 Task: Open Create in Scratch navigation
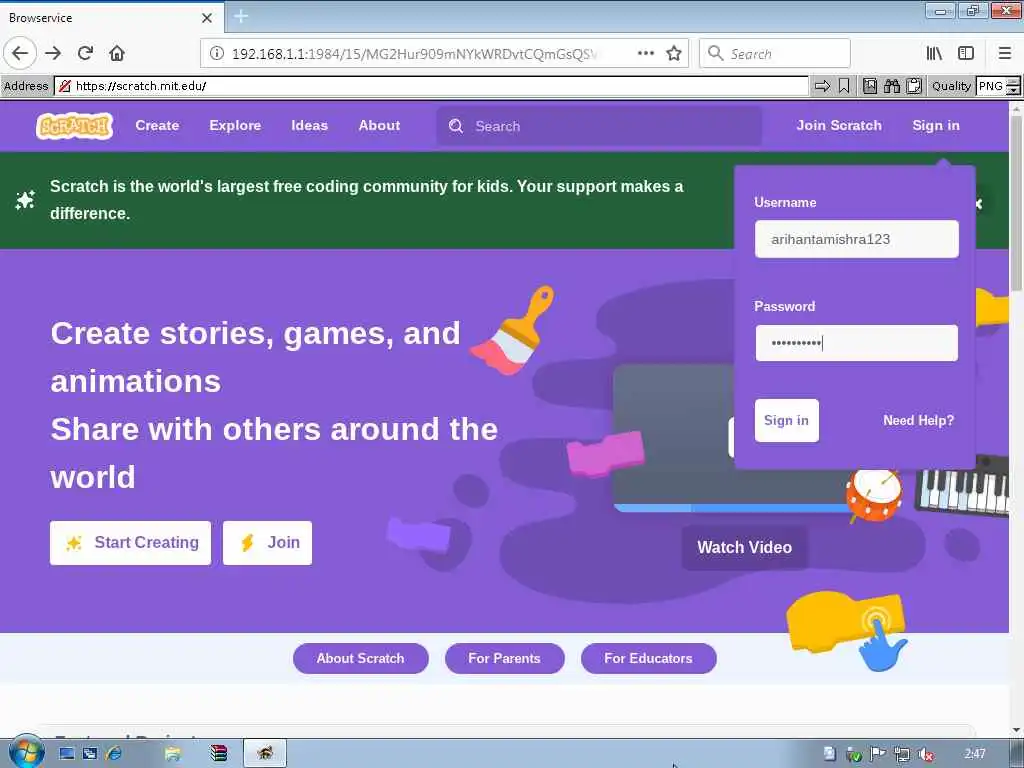click(157, 125)
